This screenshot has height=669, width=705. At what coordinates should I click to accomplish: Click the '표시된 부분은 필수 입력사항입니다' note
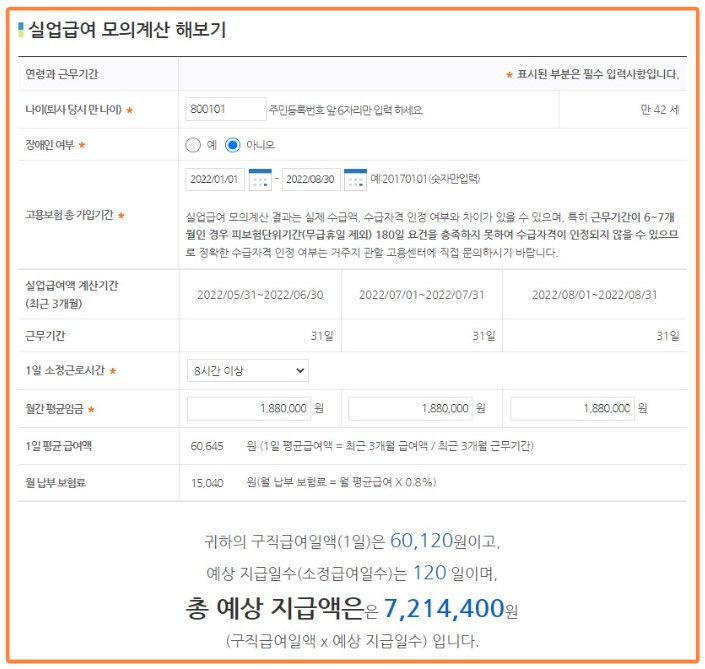tap(598, 74)
